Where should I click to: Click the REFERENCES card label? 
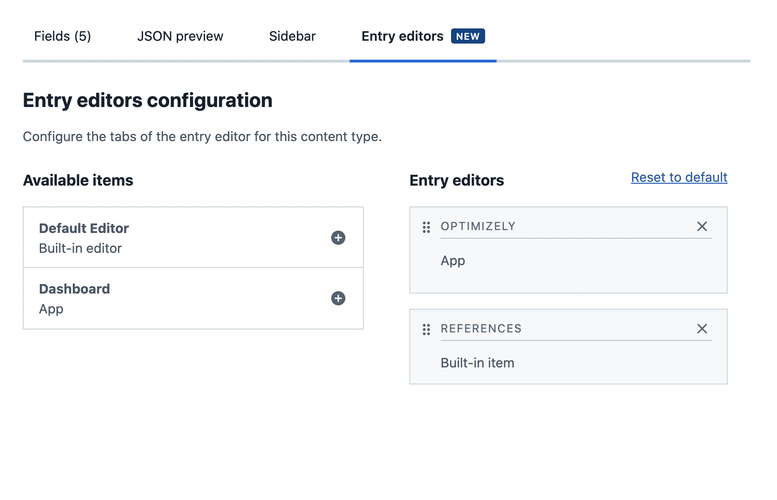click(x=481, y=329)
